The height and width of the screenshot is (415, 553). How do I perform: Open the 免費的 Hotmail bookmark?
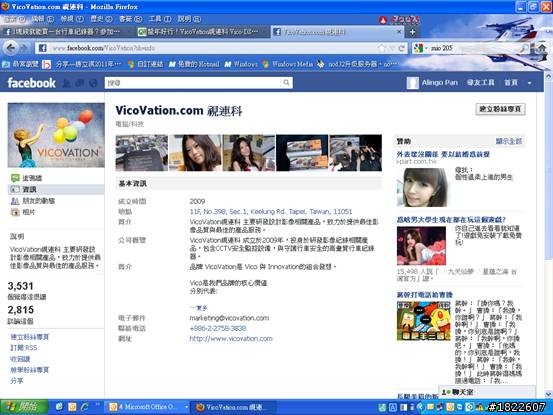point(194,64)
